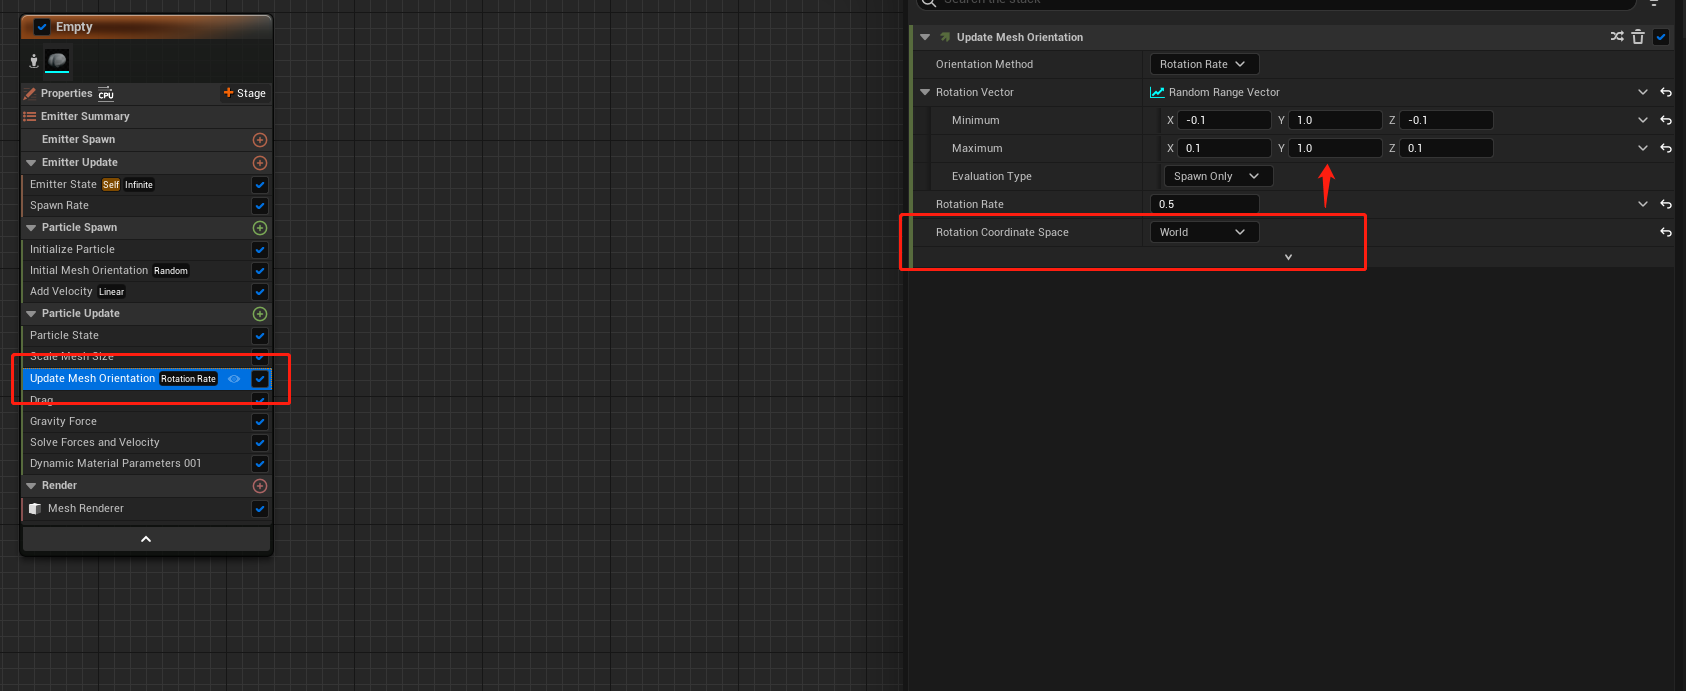Click the add module icon for Particle Update
Viewport: 1686px width, 691px height.
pos(260,314)
